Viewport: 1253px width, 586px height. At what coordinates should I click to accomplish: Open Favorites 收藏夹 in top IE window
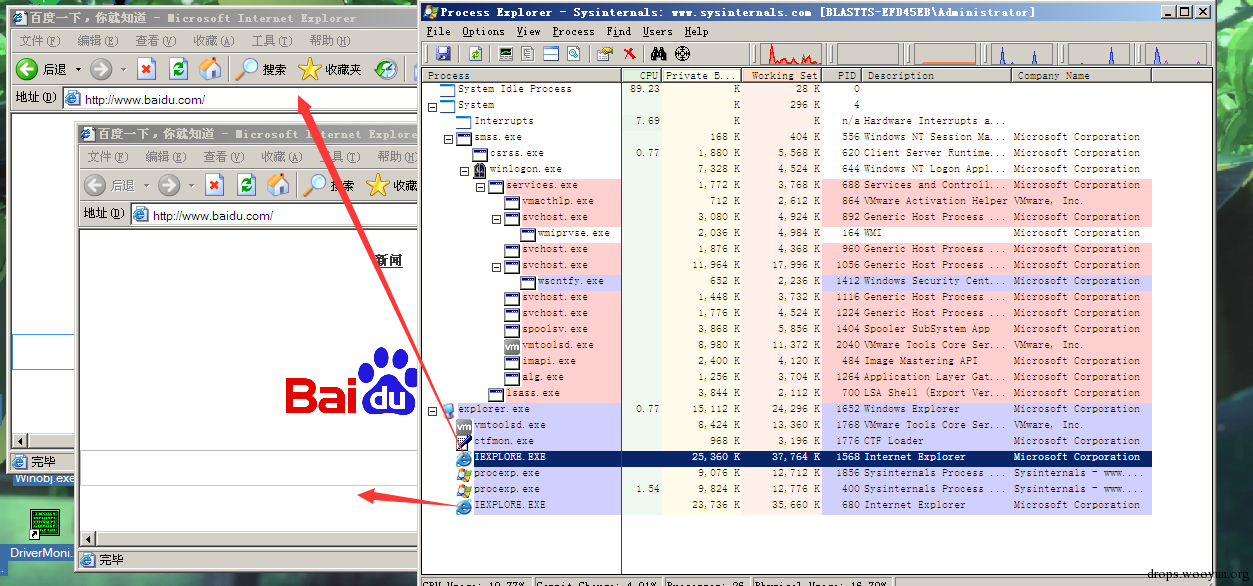(331, 69)
